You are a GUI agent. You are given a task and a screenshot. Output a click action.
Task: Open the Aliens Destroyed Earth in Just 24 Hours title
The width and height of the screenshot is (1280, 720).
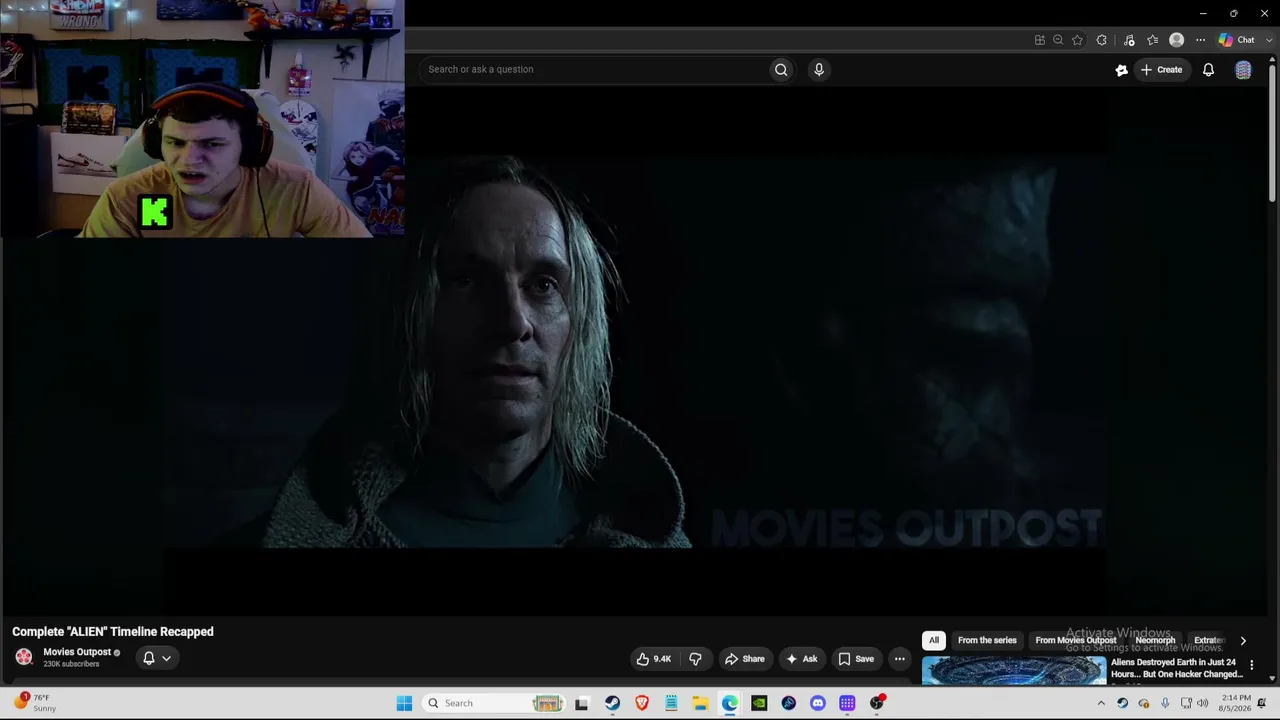pyautogui.click(x=1177, y=668)
